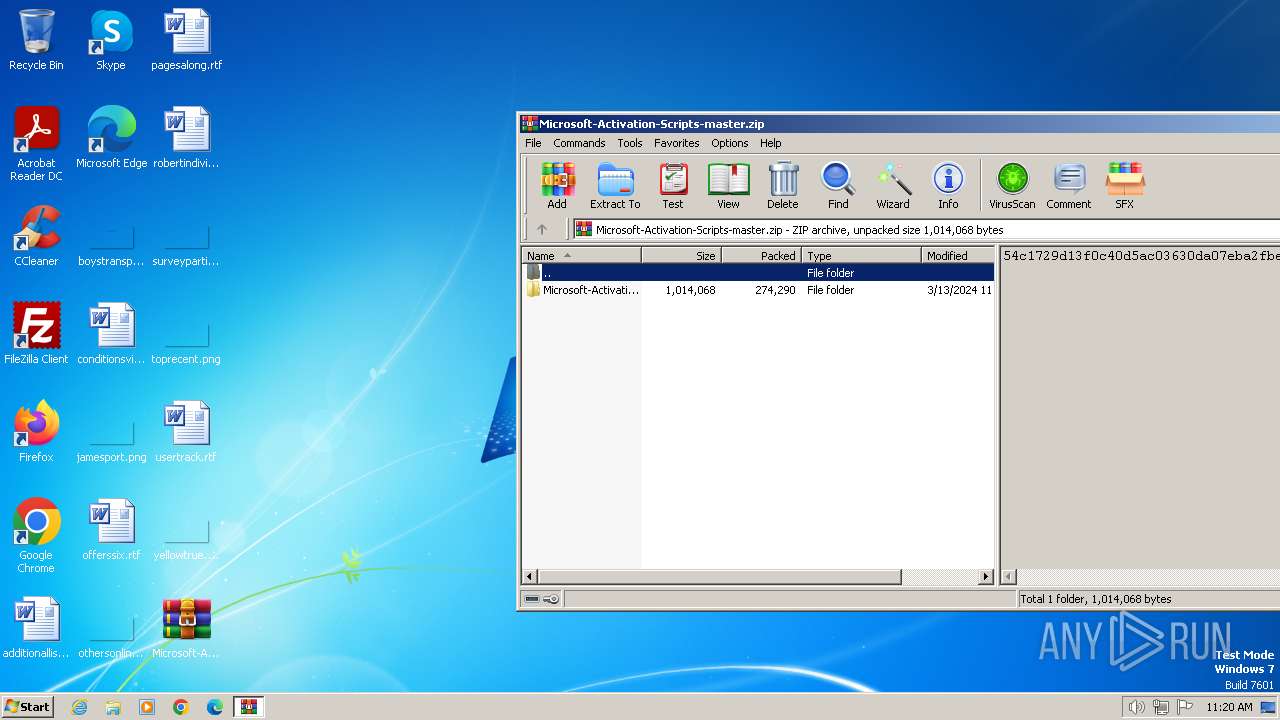Click the Delete trash can icon
Image resolution: width=1280 pixels, height=720 pixels.
pyautogui.click(x=783, y=186)
